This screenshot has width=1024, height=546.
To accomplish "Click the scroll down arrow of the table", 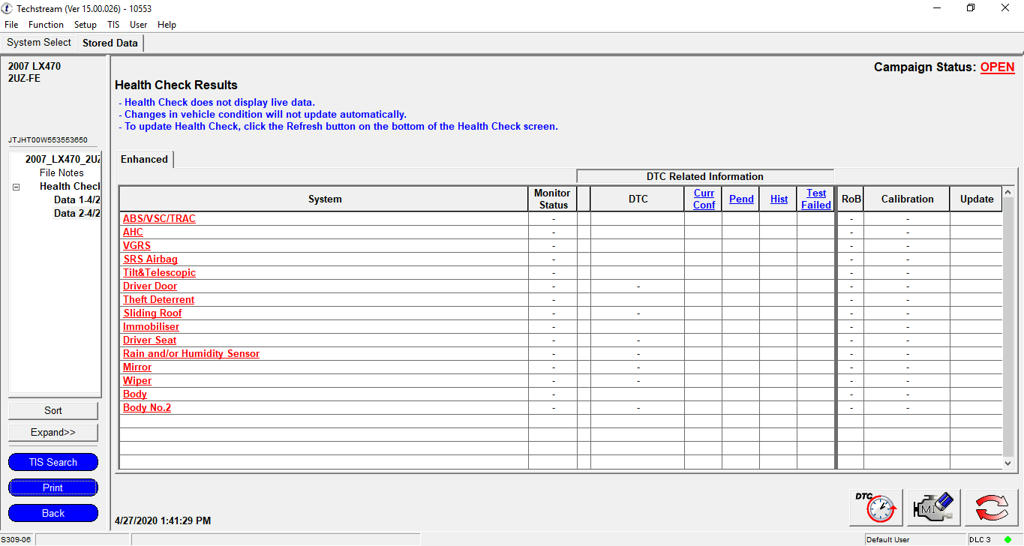I will coord(1008,463).
